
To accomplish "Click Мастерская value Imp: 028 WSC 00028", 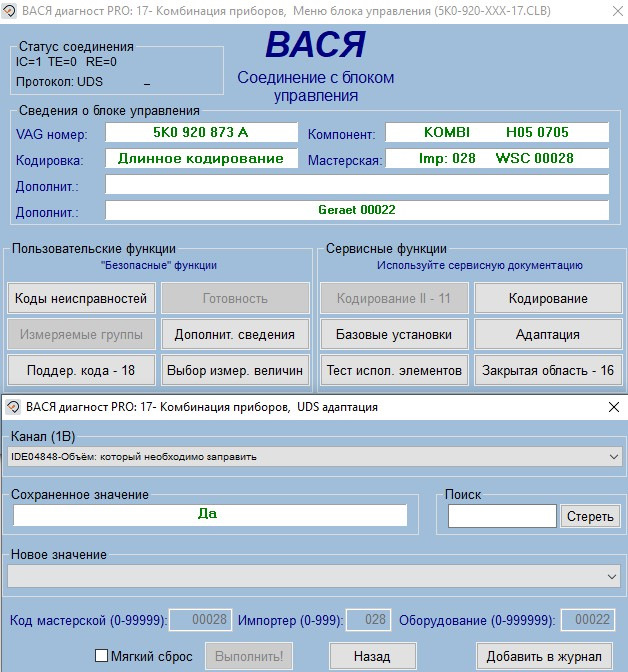I will click(x=497, y=158).
